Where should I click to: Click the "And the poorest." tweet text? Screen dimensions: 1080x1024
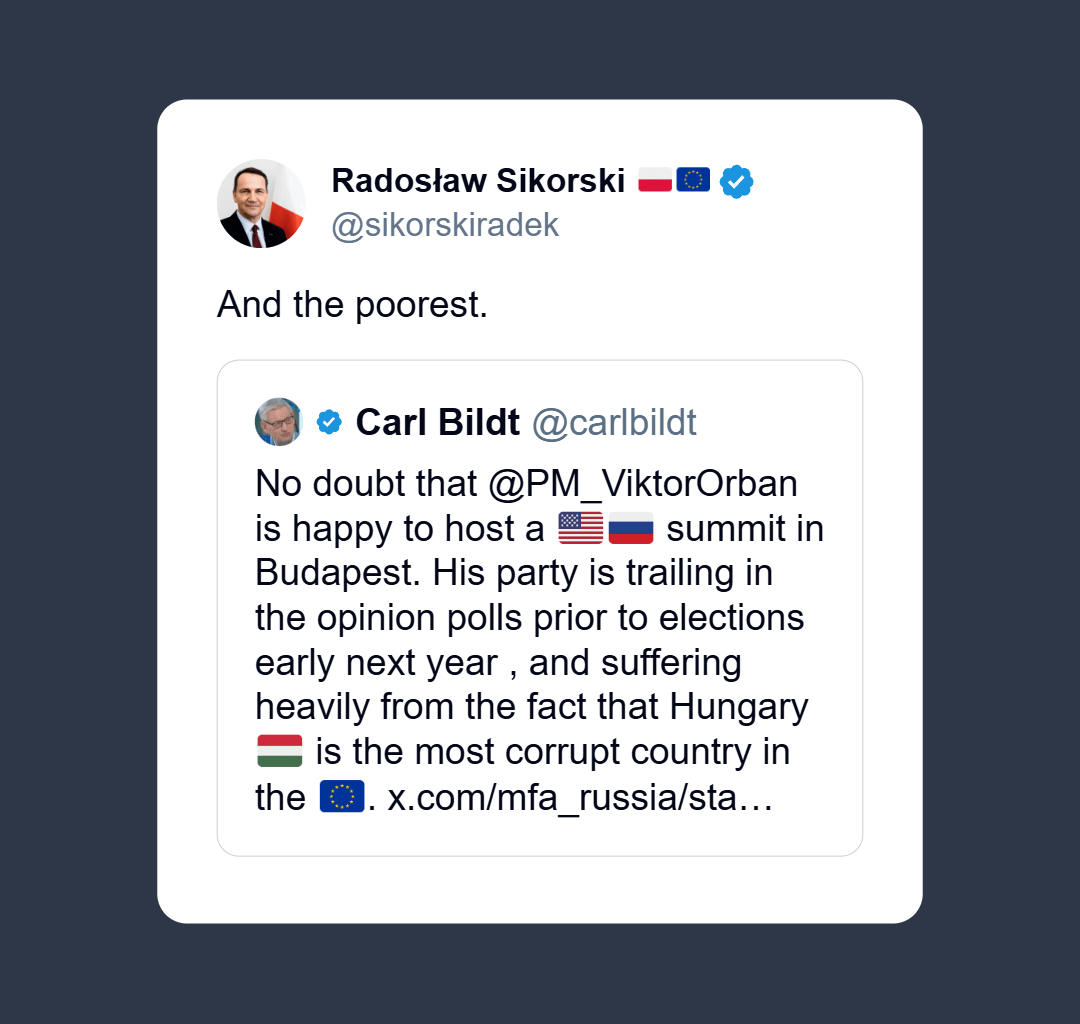click(x=352, y=304)
